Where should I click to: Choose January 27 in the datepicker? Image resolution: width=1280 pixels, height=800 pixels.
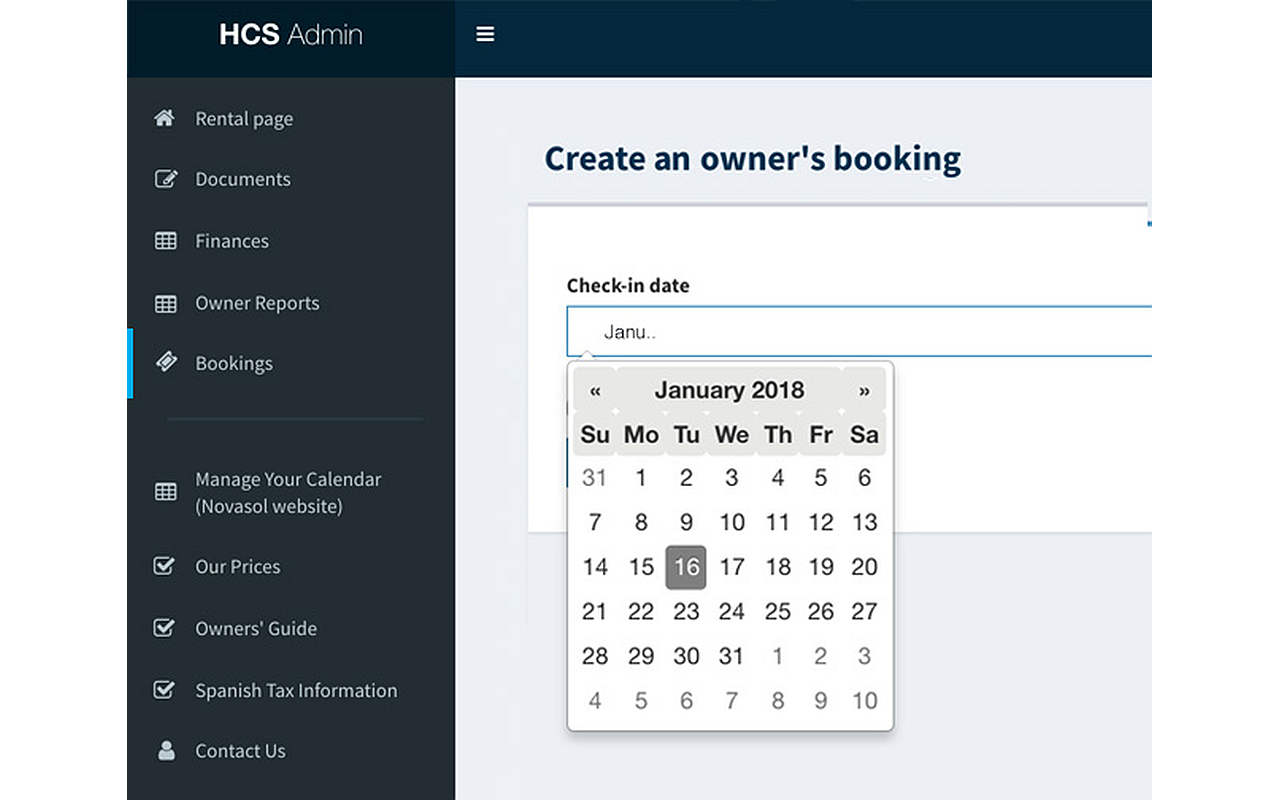pos(864,611)
